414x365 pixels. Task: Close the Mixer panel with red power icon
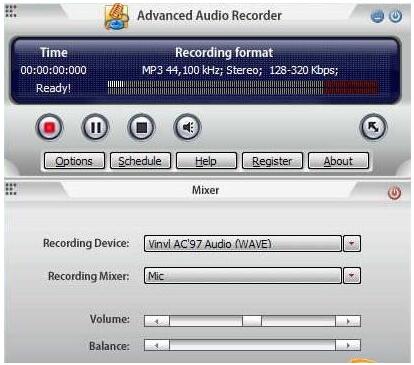(394, 193)
